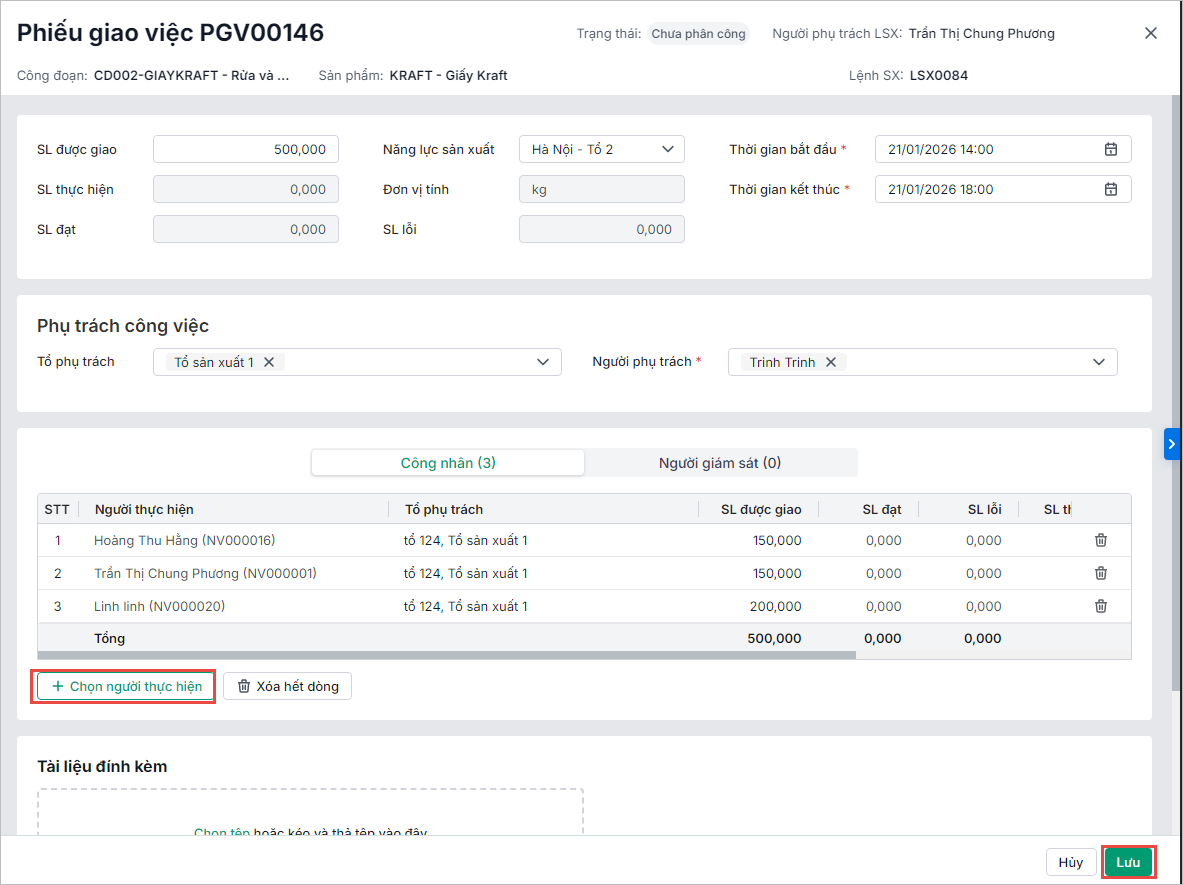
Task: Click the SL được giao input field
Action: pyautogui.click(x=246, y=149)
